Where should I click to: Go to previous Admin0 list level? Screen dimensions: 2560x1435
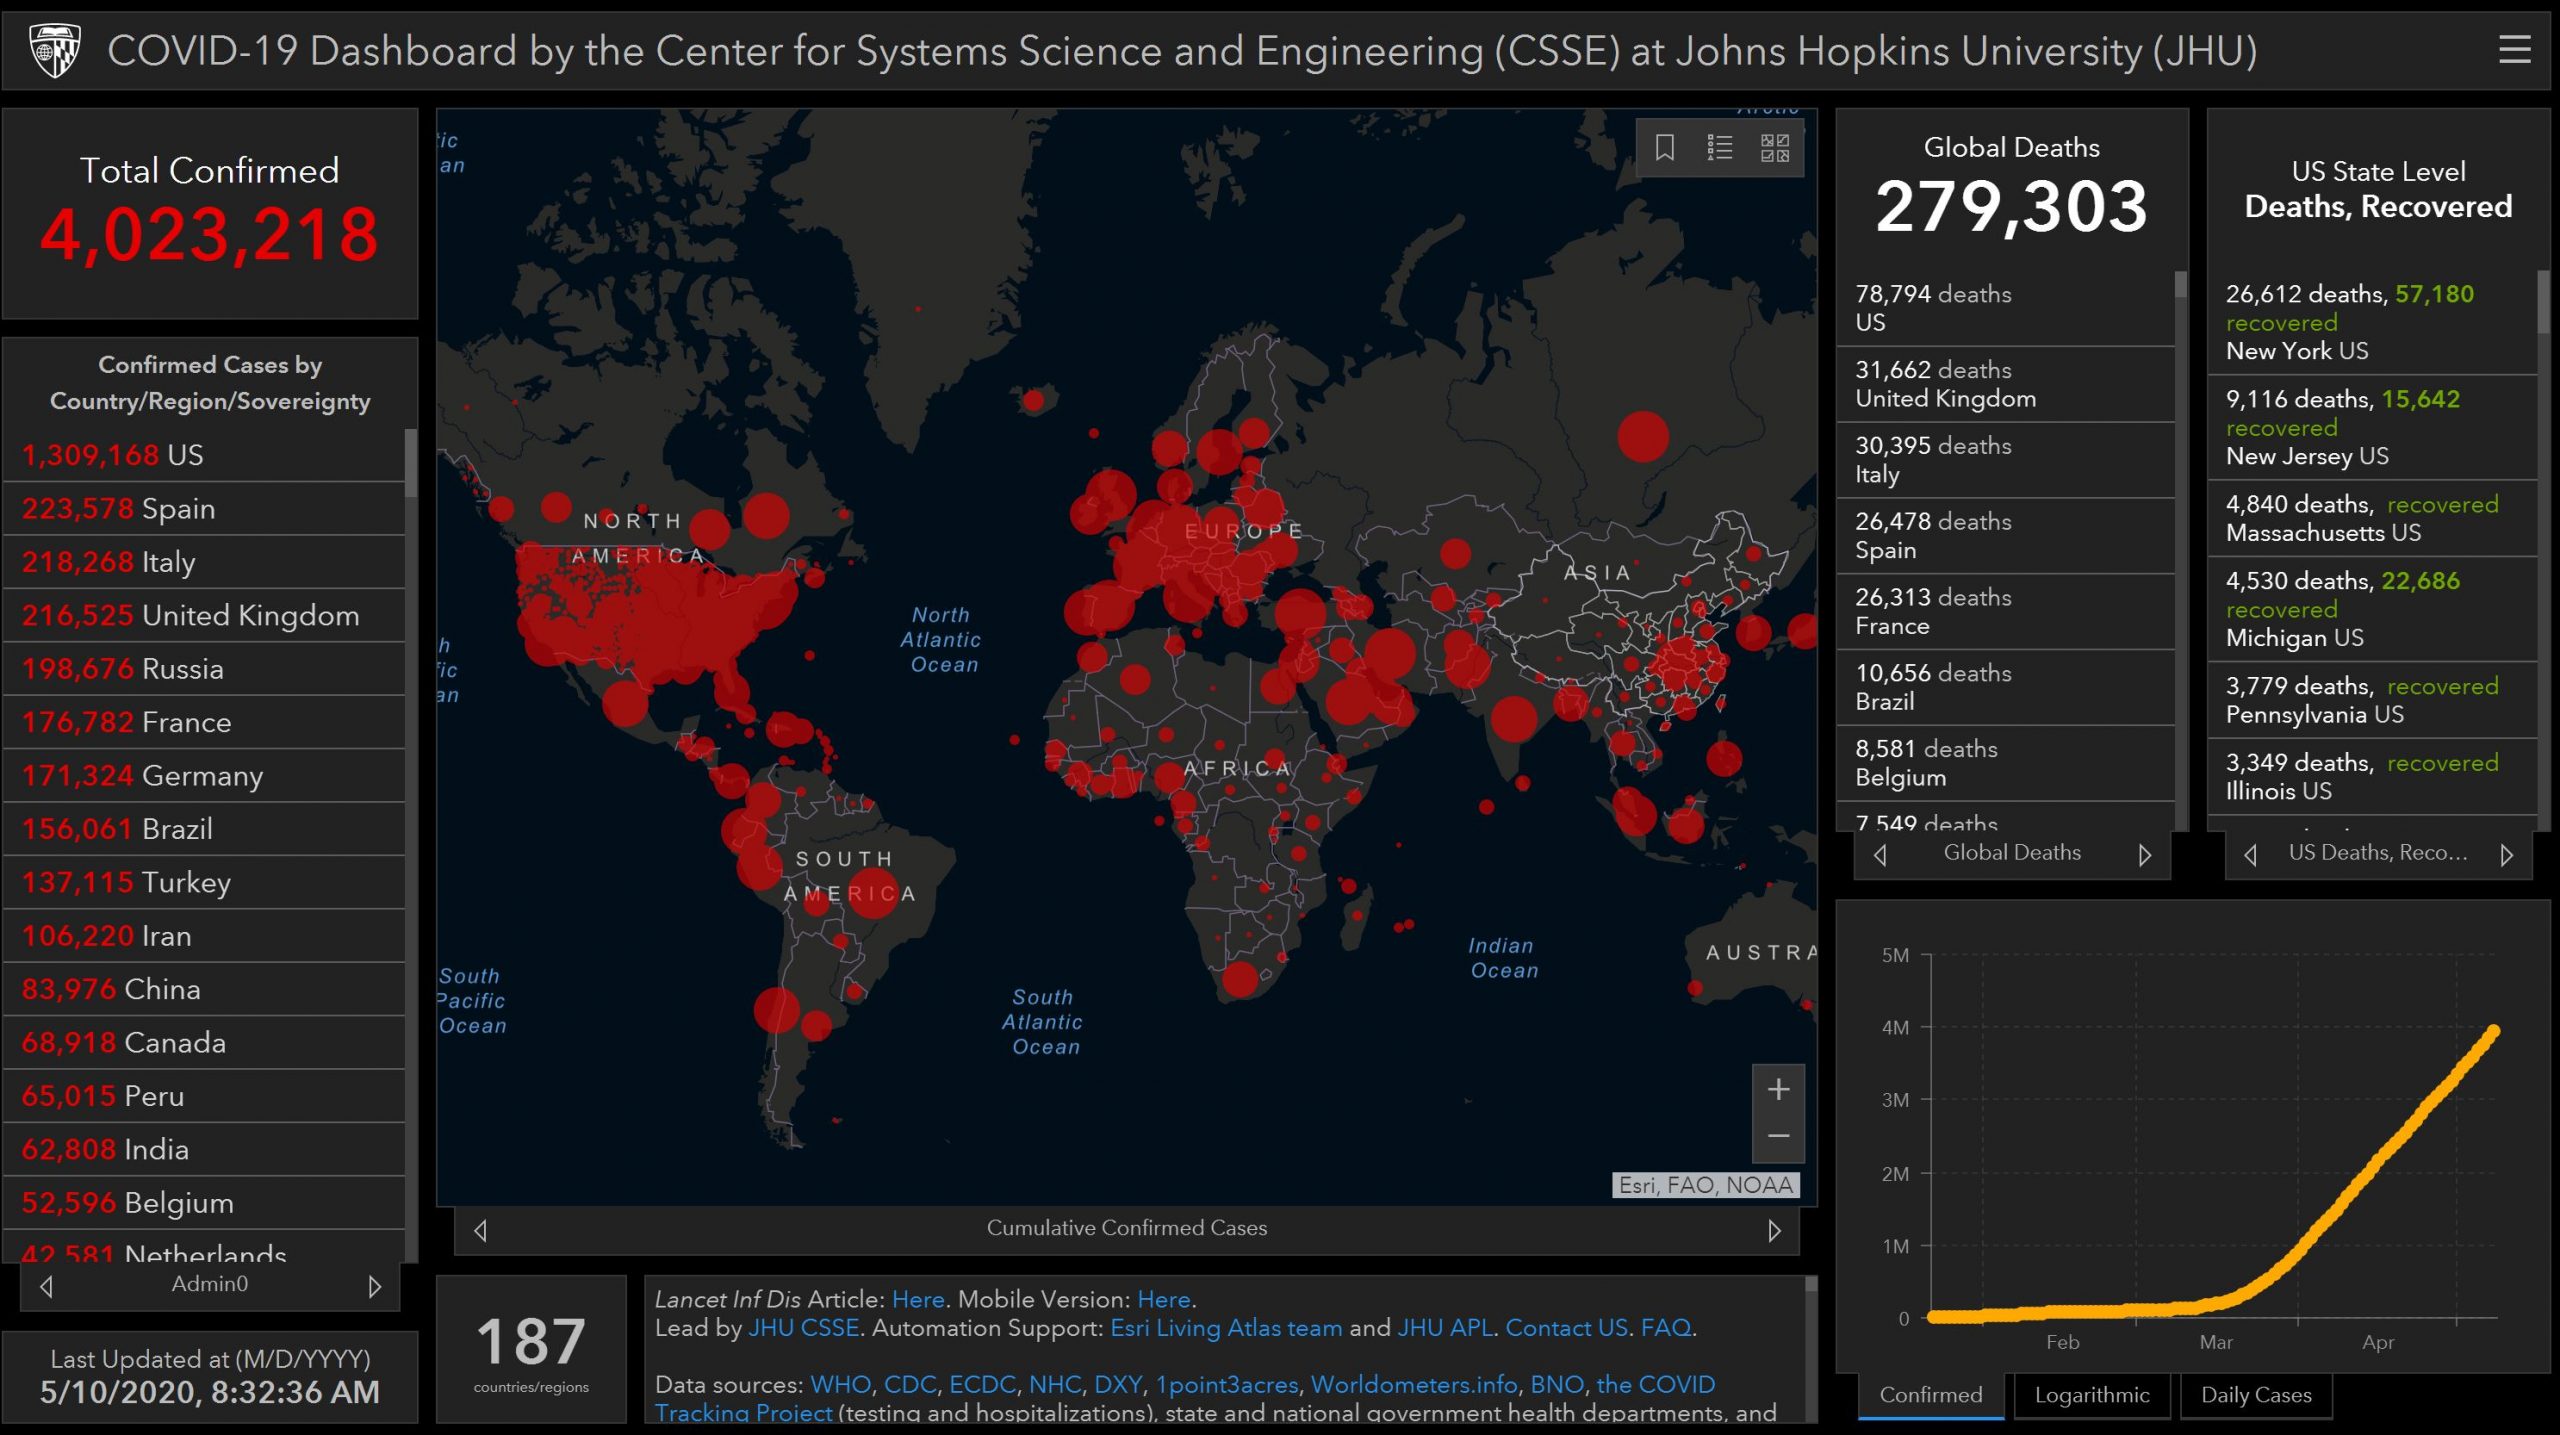click(x=46, y=1286)
